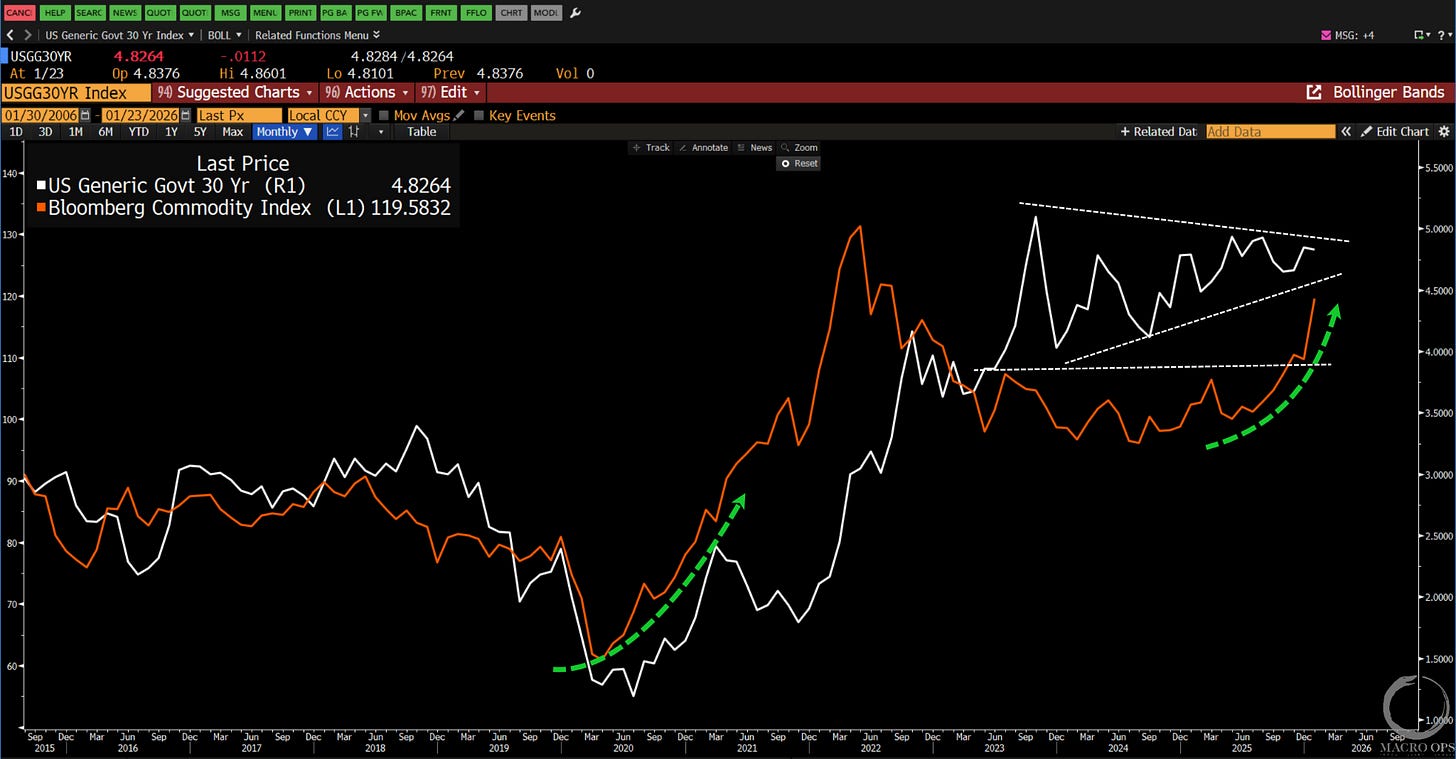Image resolution: width=1456 pixels, height=759 pixels.
Task: Select the 6M range tab
Action: (x=105, y=131)
